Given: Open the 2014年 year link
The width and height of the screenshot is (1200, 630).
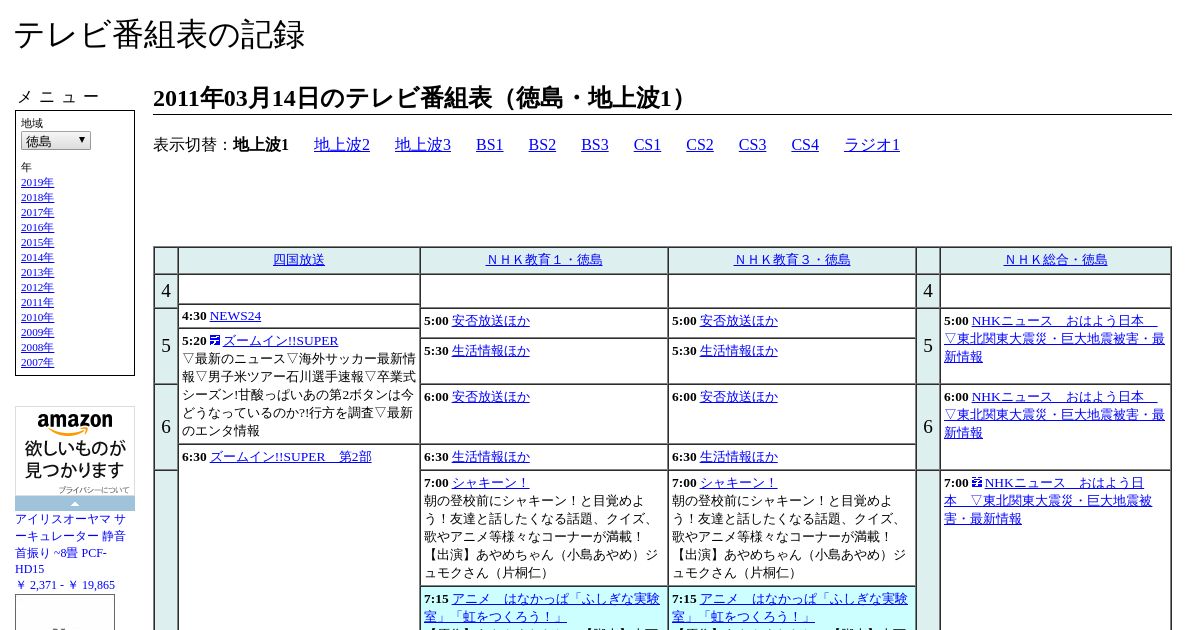Looking at the screenshot, I should click(37, 258).
